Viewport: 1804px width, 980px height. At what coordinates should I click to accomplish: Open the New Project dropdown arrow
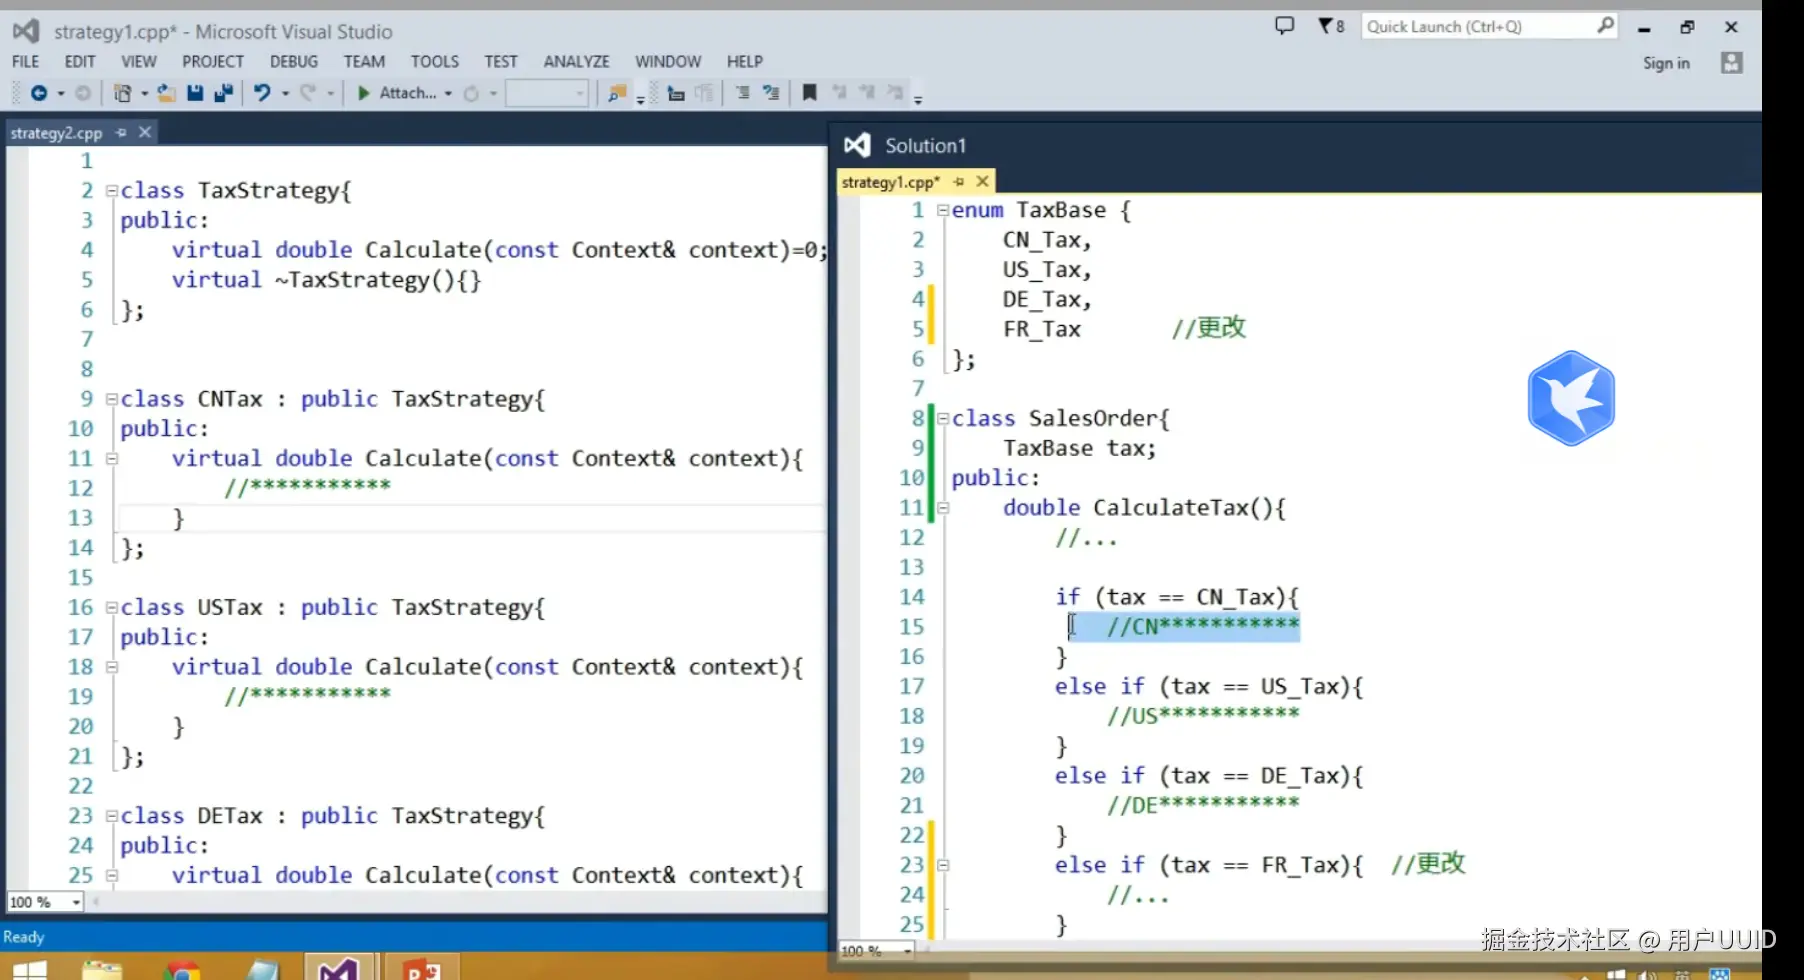point(145,94)
